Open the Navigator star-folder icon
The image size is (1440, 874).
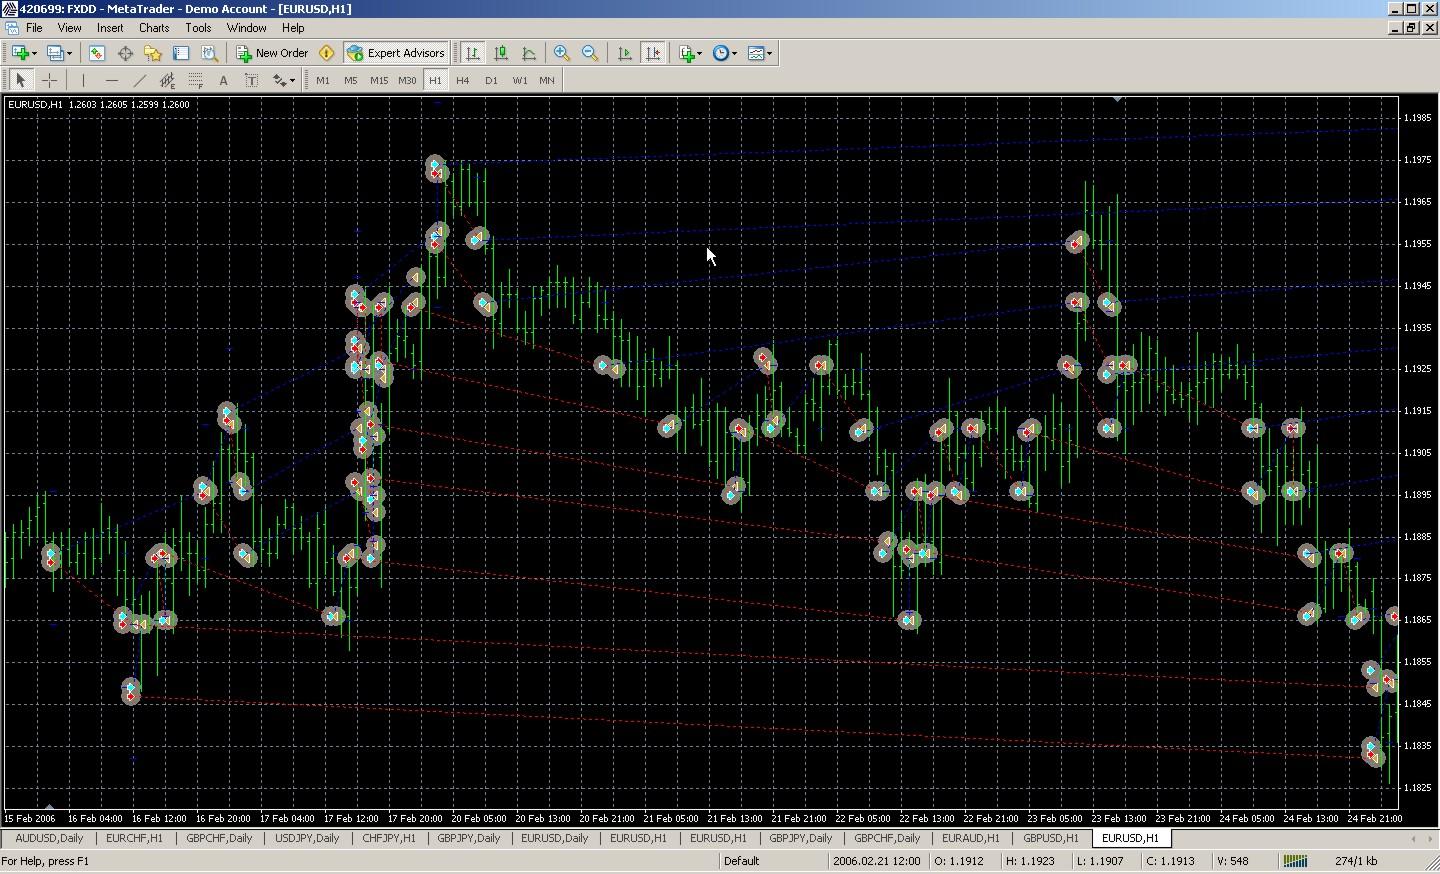pyautogui.click(x=153, y=53)
